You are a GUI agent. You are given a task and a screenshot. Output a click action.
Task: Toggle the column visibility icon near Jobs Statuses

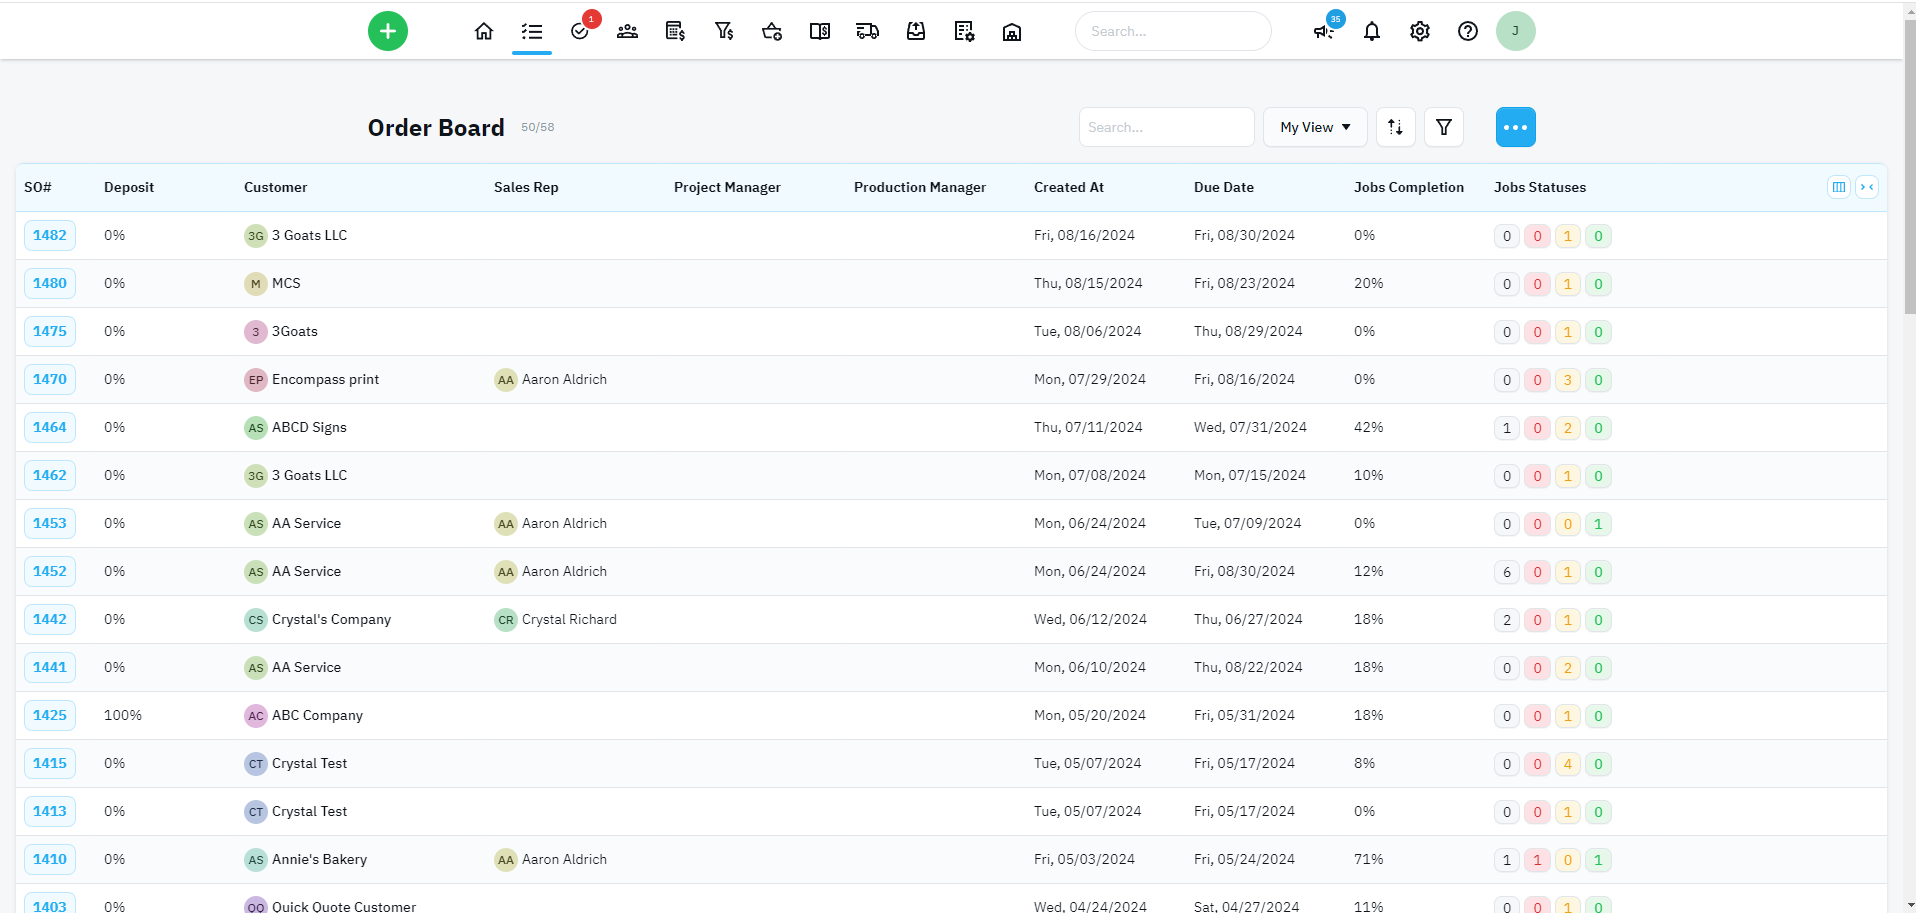[x=1838, y=187]
